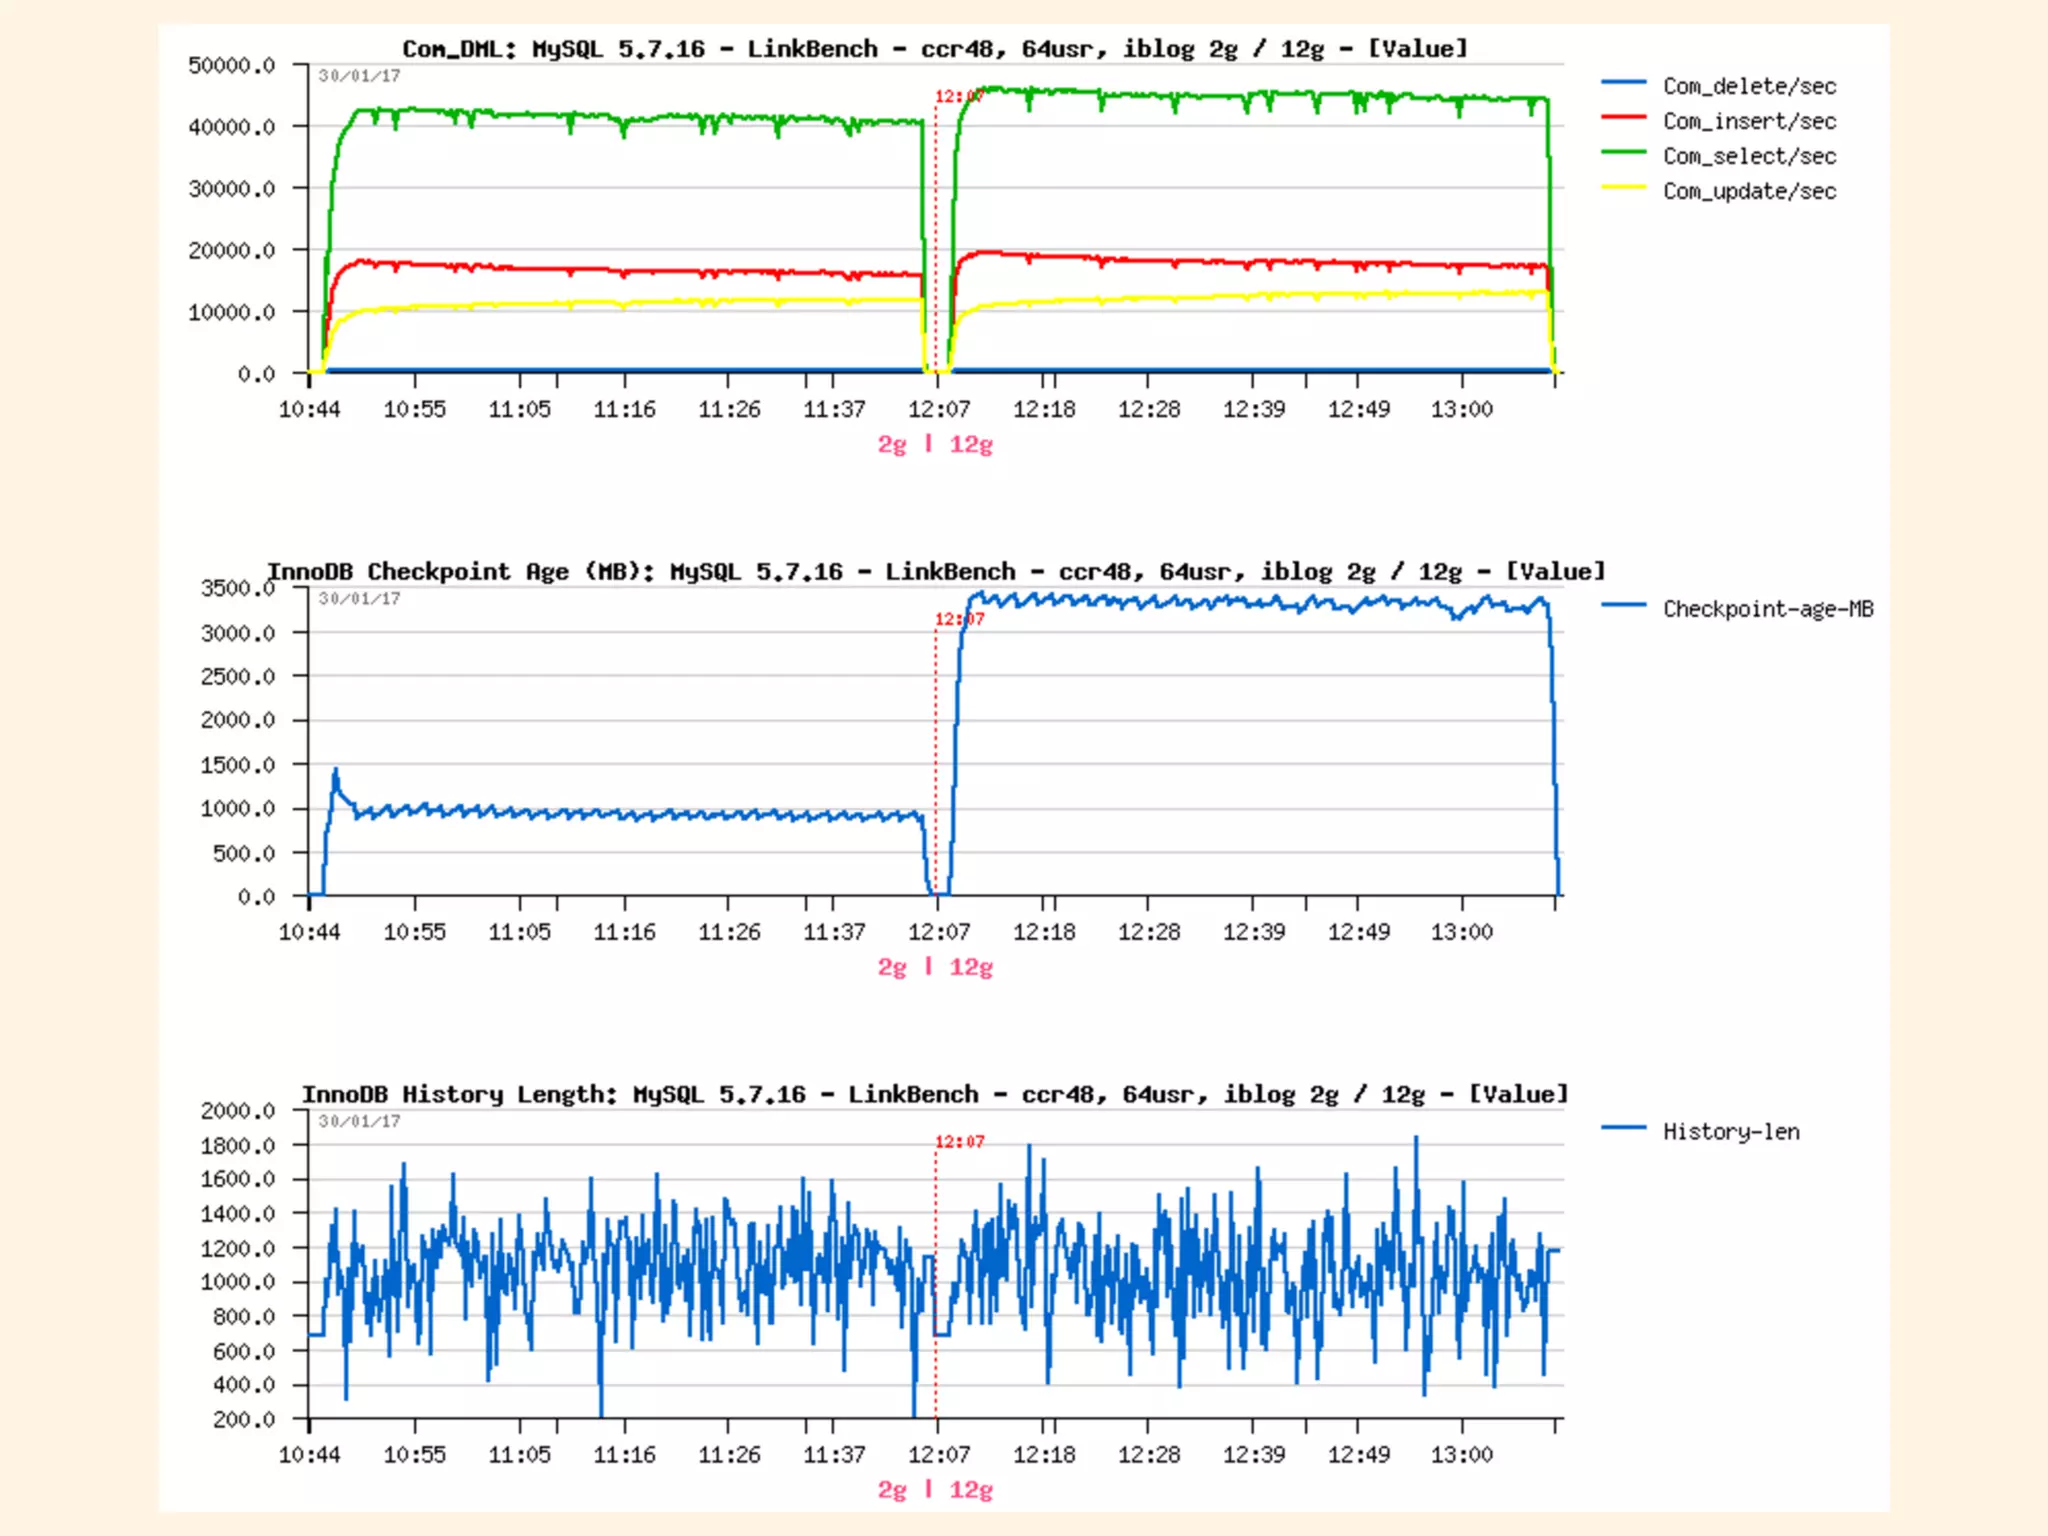Click the Com_insert/sec red legend swatch
This screenshot has height=1536, width=2048.
[x=1623, y=117]
